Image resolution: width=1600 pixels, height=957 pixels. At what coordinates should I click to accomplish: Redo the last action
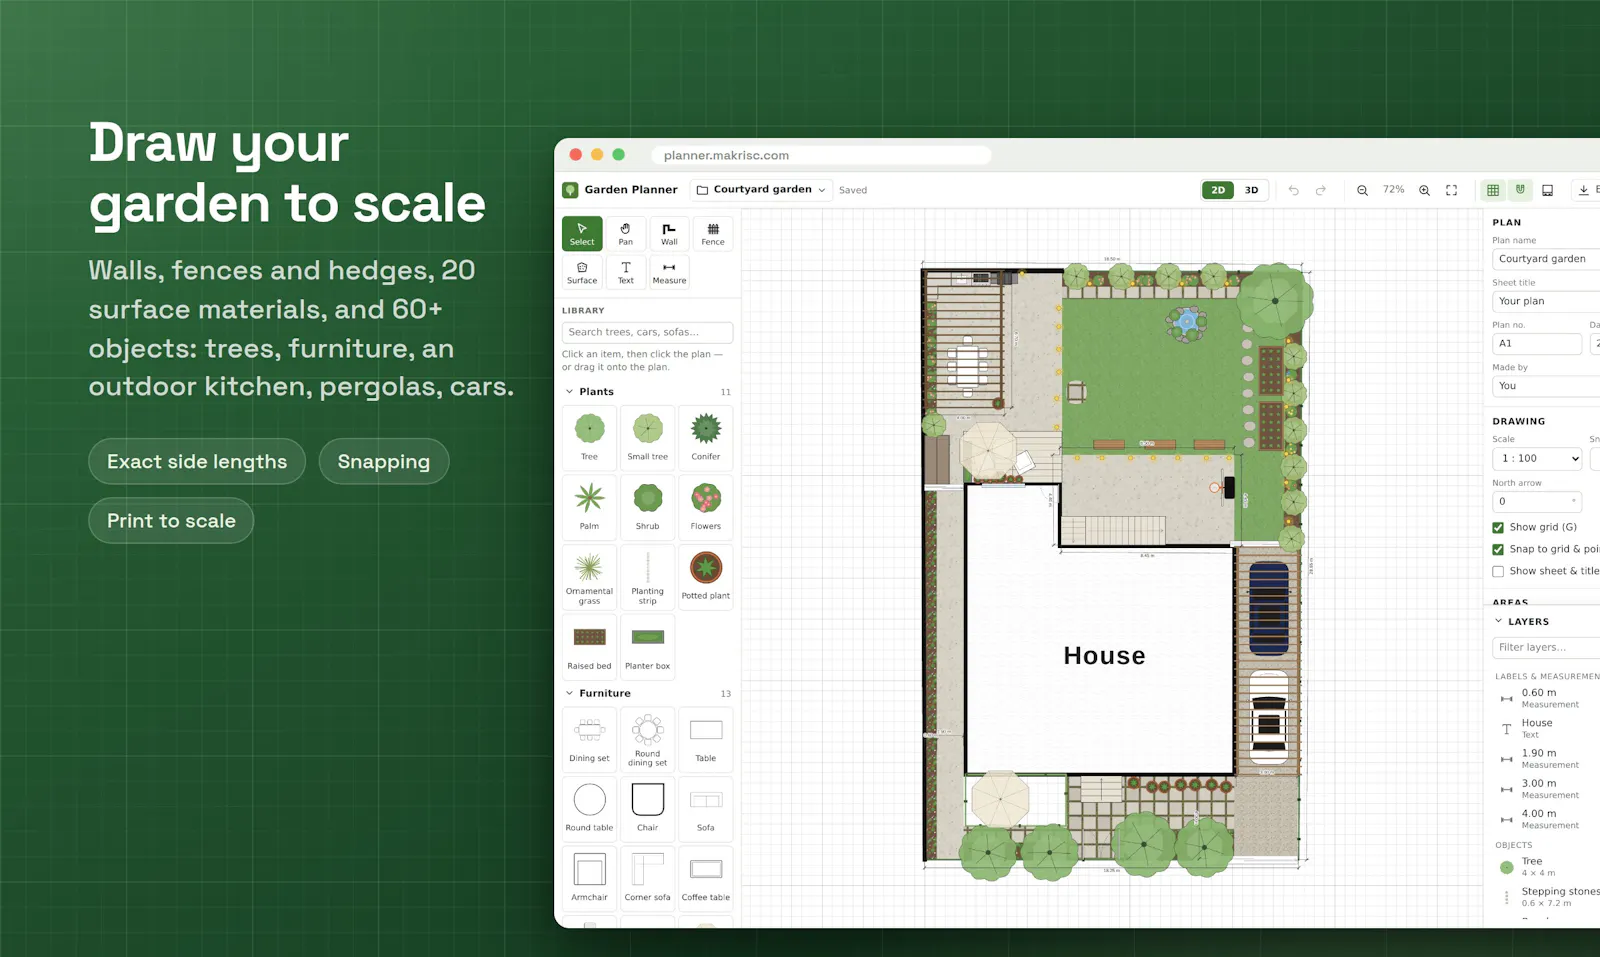[x=1321, y=190]
